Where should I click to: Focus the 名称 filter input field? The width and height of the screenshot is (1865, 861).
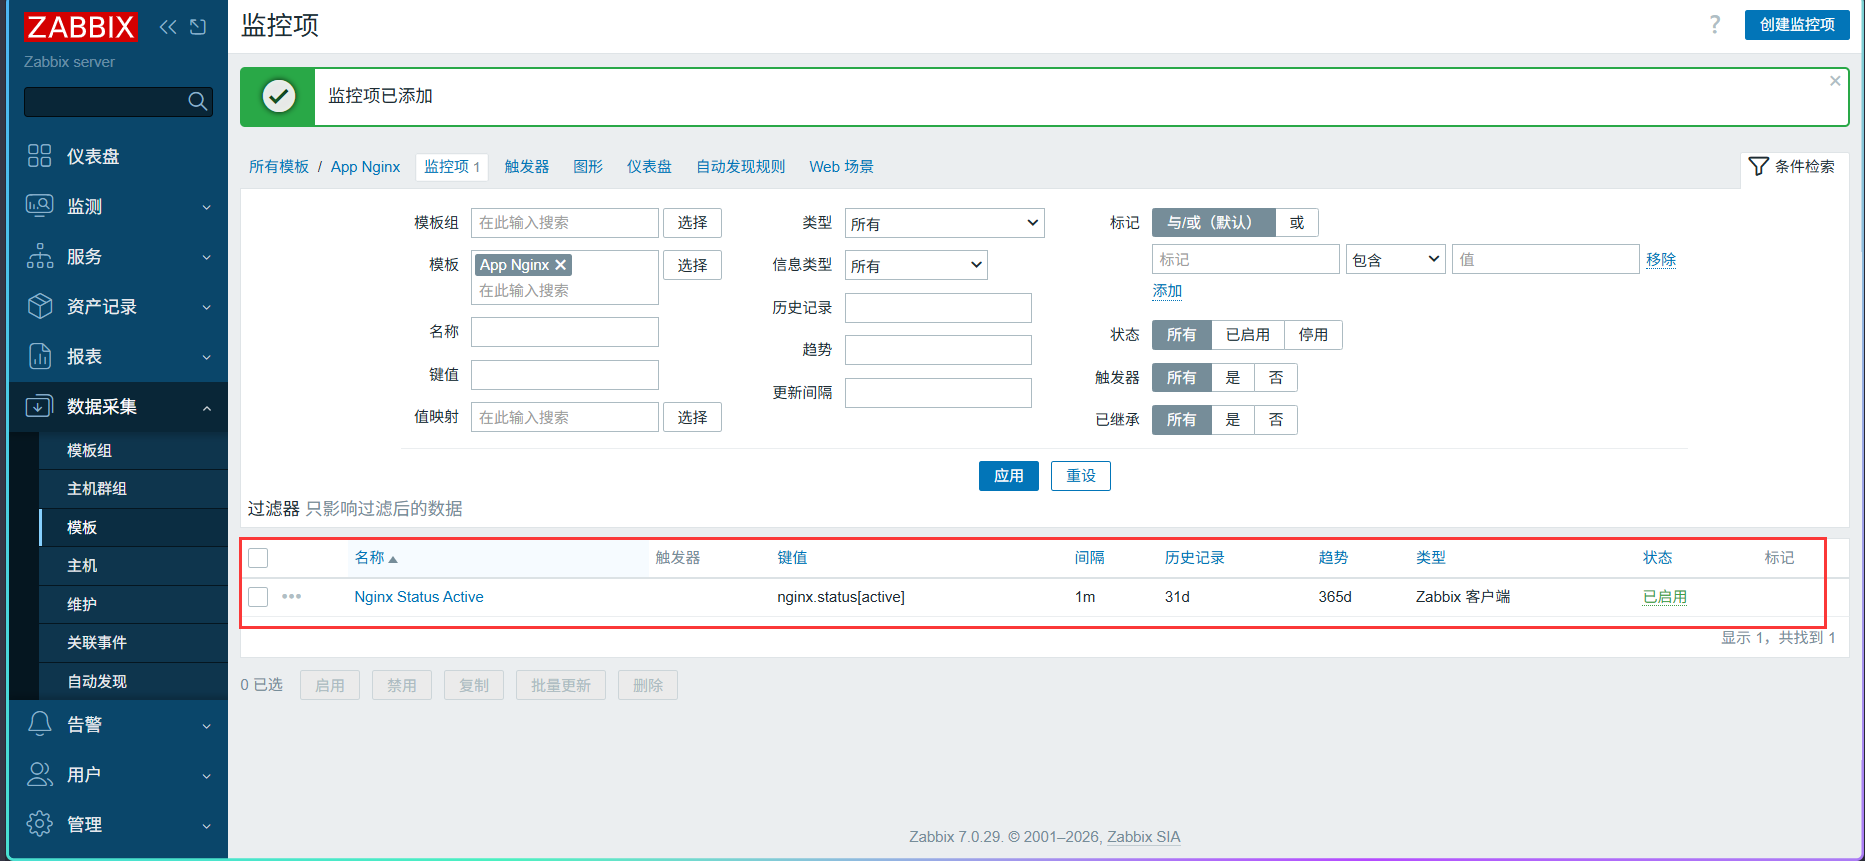point(565,332)
